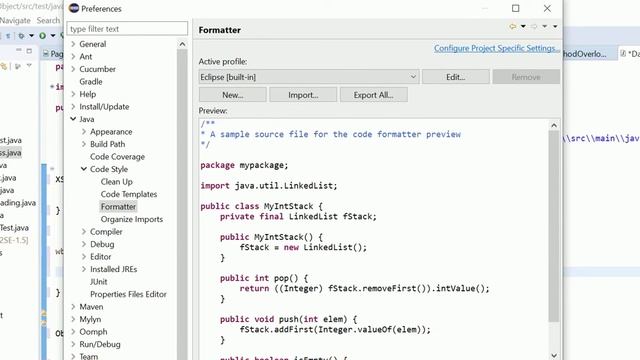This screenshot has height=360, width=640.
Task: Select the Formatter tree item
Action: click(118, 207)
